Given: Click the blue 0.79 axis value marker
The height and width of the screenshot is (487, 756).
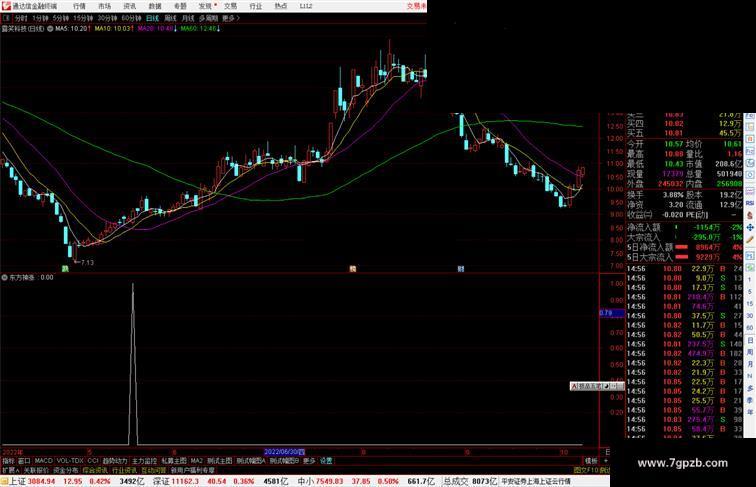Looking at the screenshot, I should (x=611, y=313).
